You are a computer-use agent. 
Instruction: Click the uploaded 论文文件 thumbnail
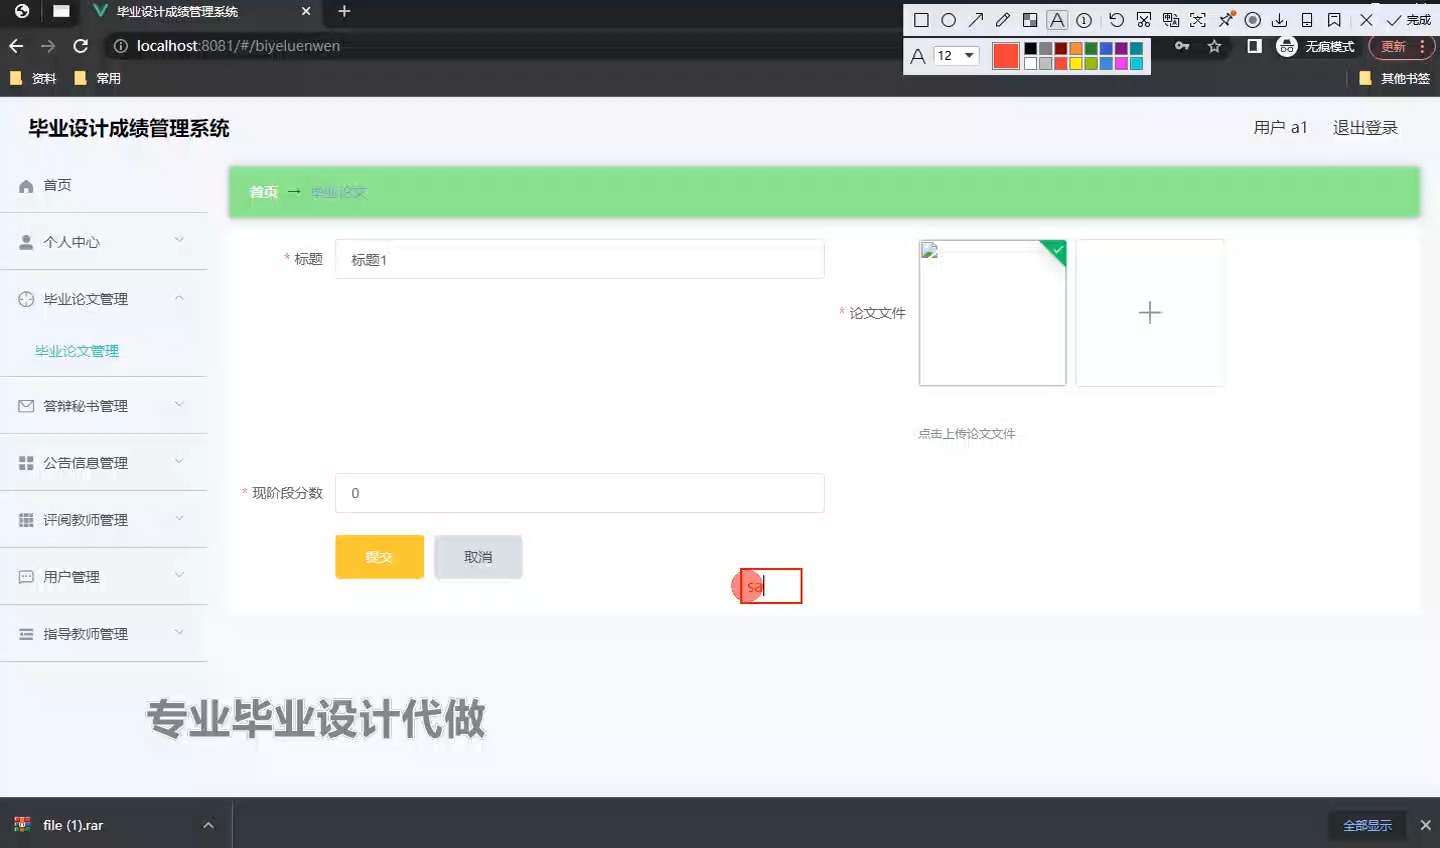coord(992,313)
